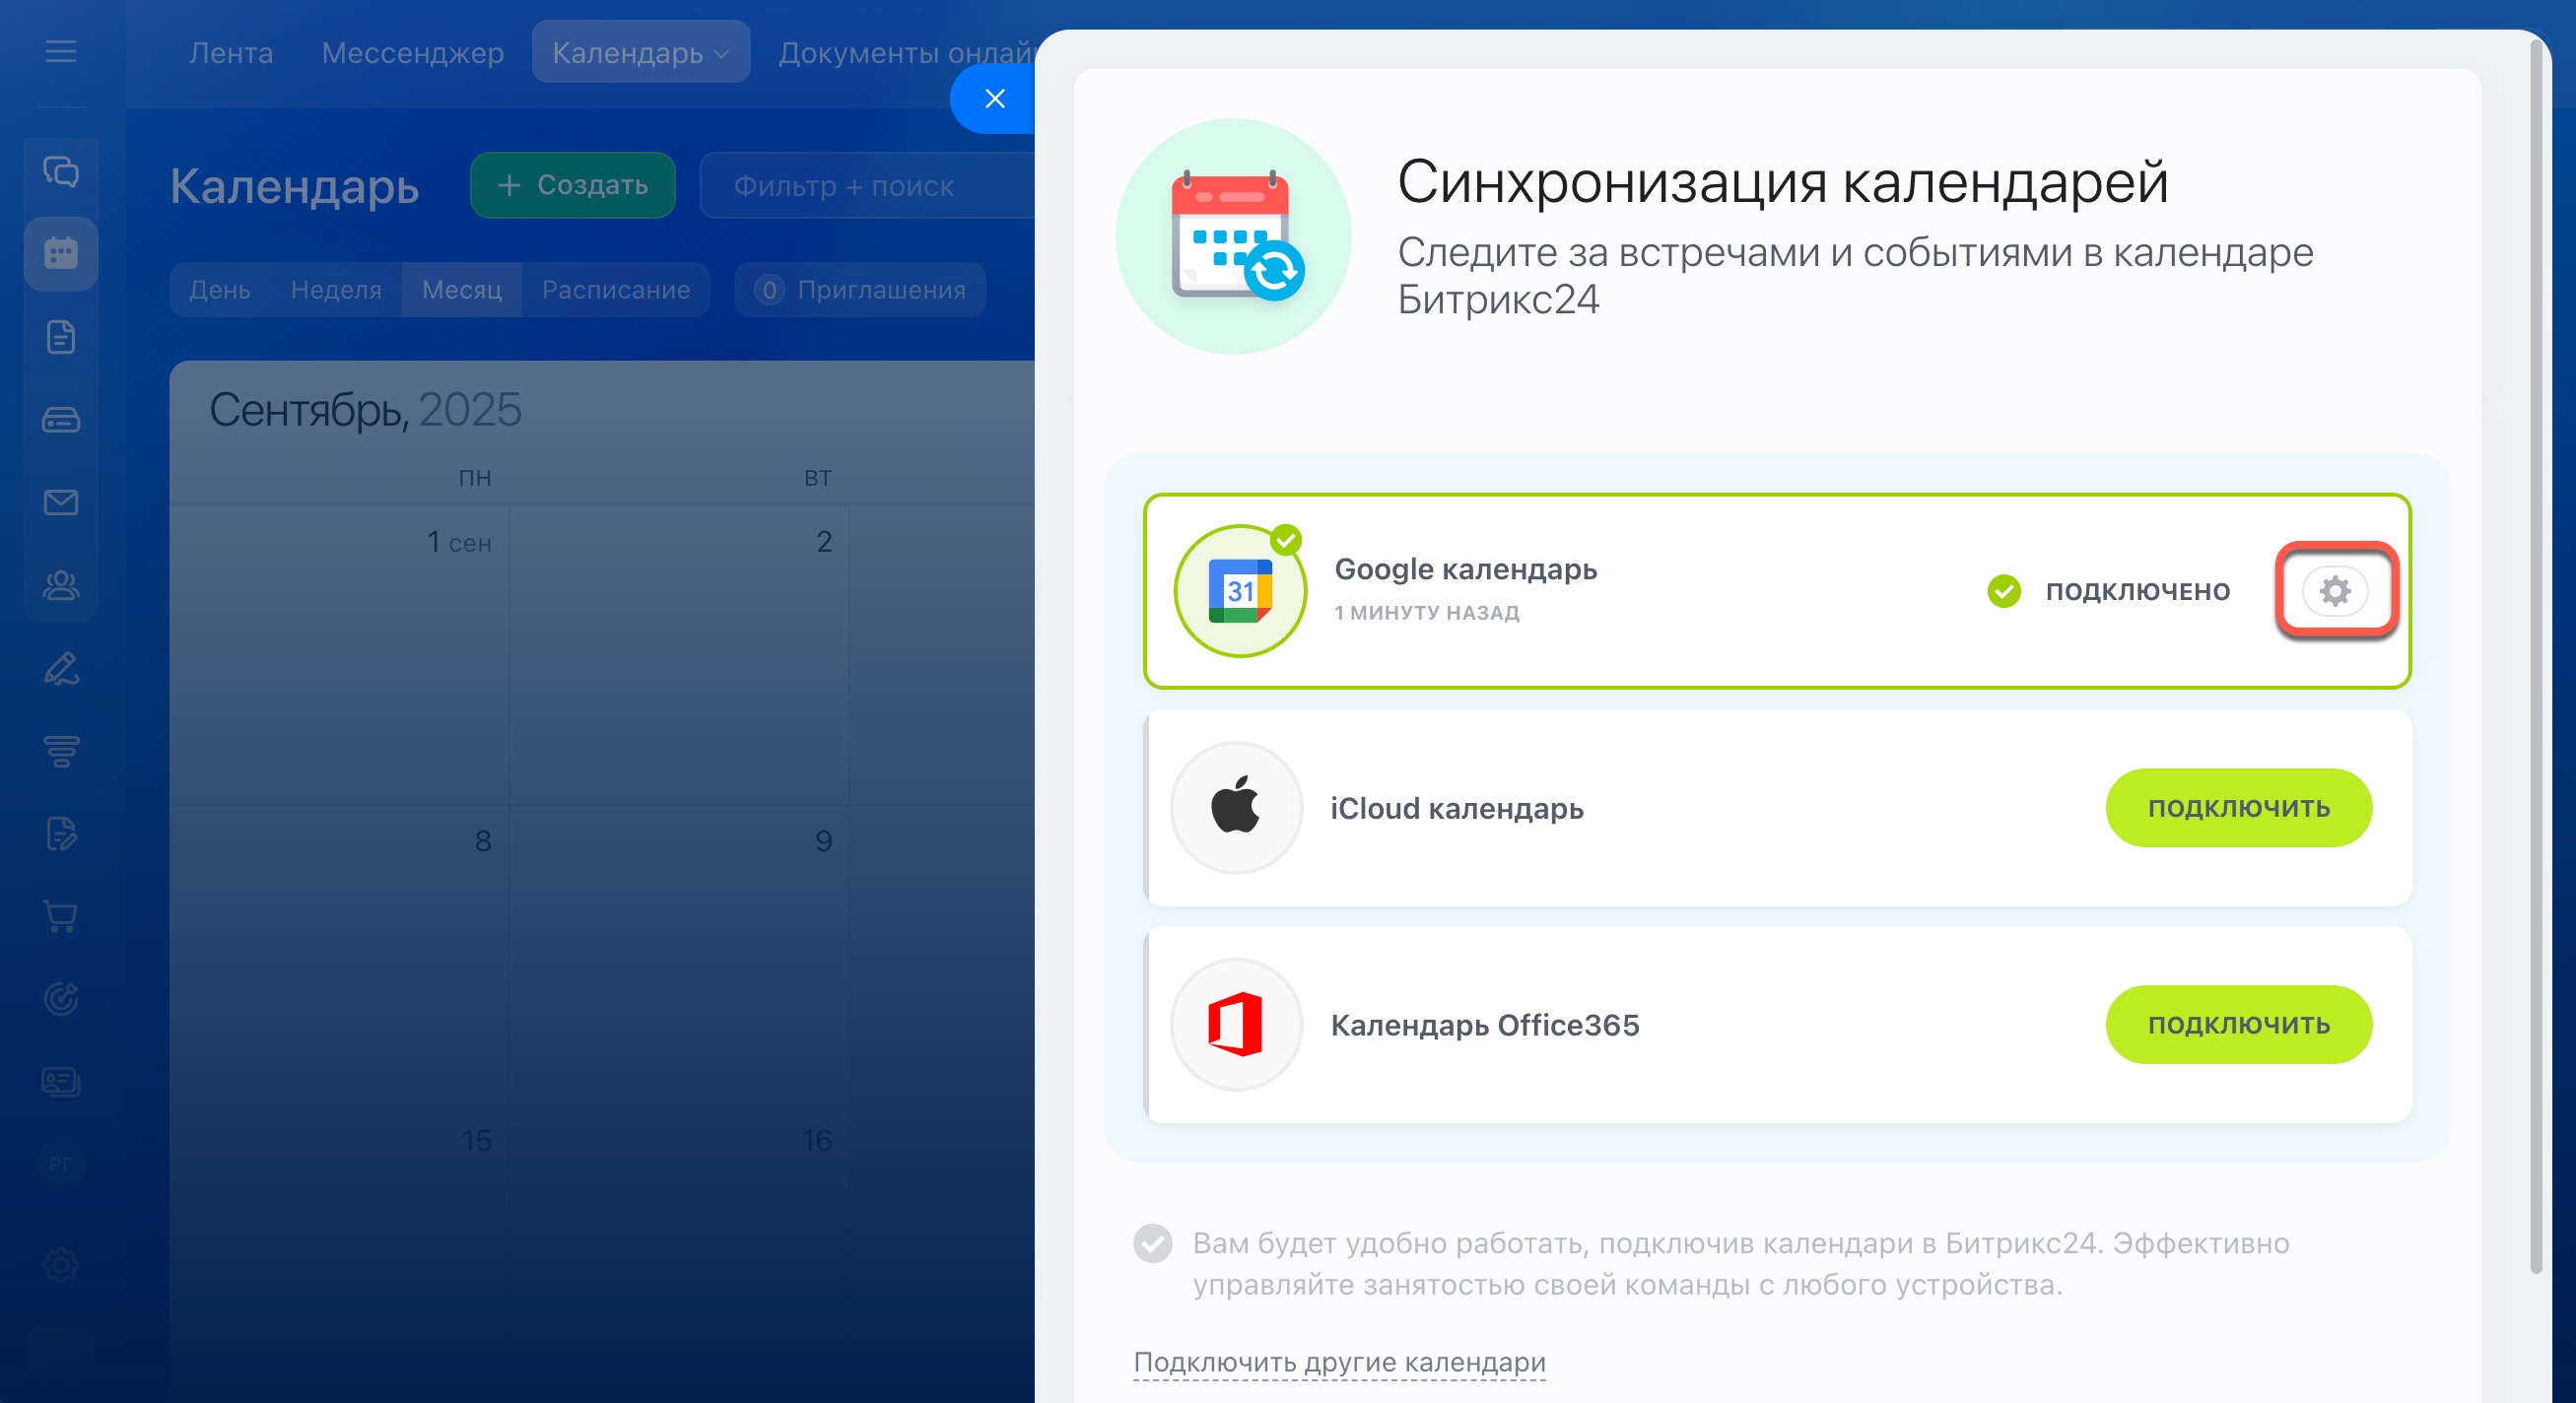Click the Office365 logo icon

[1236, 1024]
